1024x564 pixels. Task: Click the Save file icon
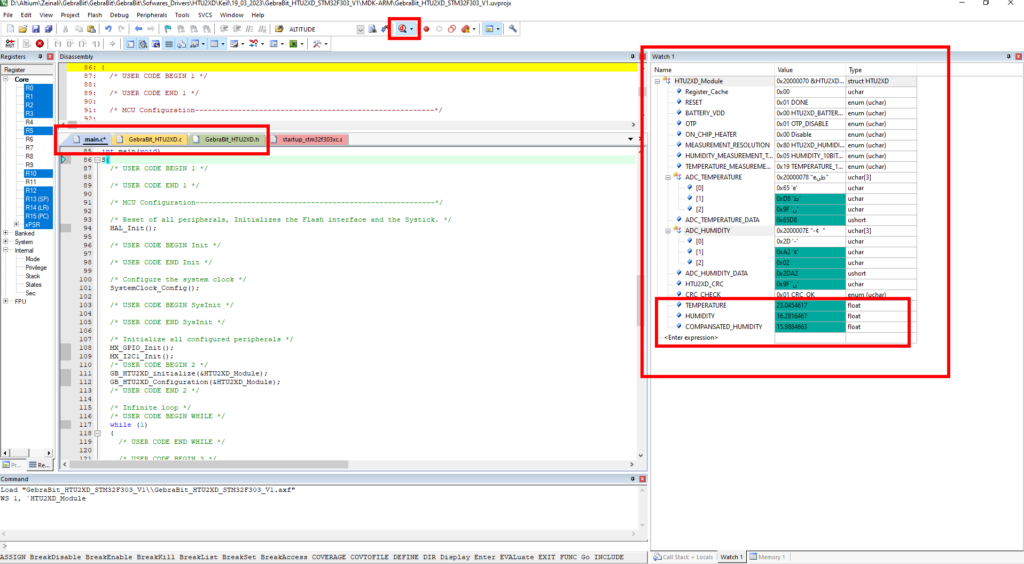coord(35,29)
